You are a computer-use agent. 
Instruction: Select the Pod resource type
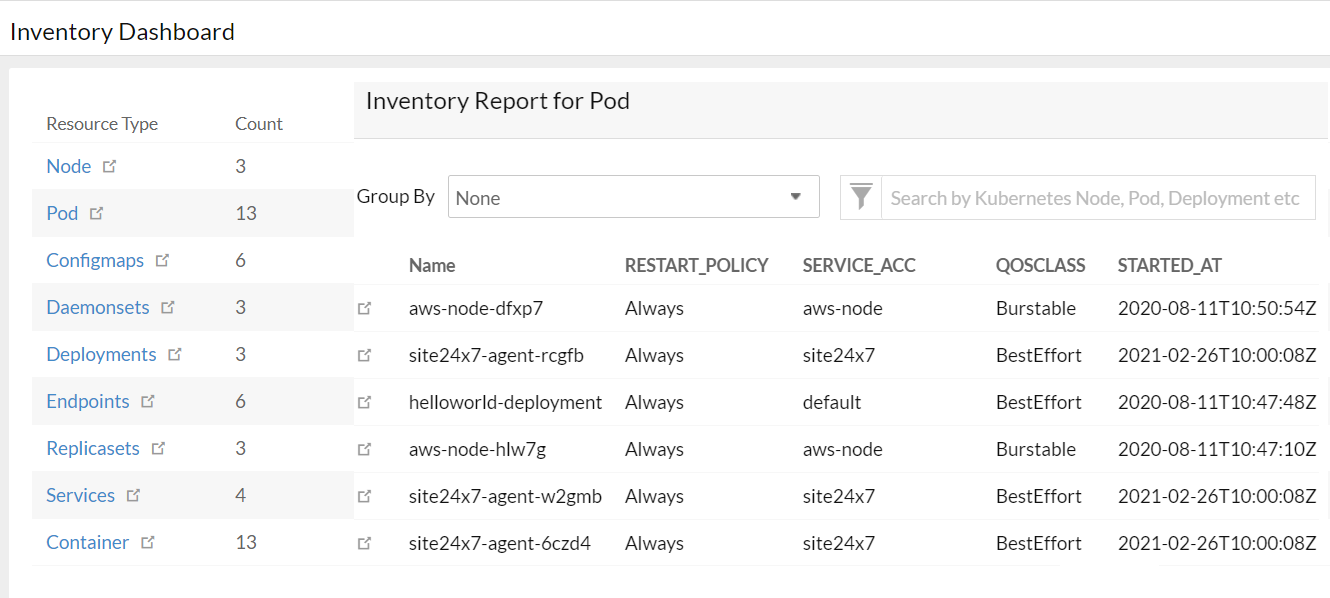pos(62,212)
